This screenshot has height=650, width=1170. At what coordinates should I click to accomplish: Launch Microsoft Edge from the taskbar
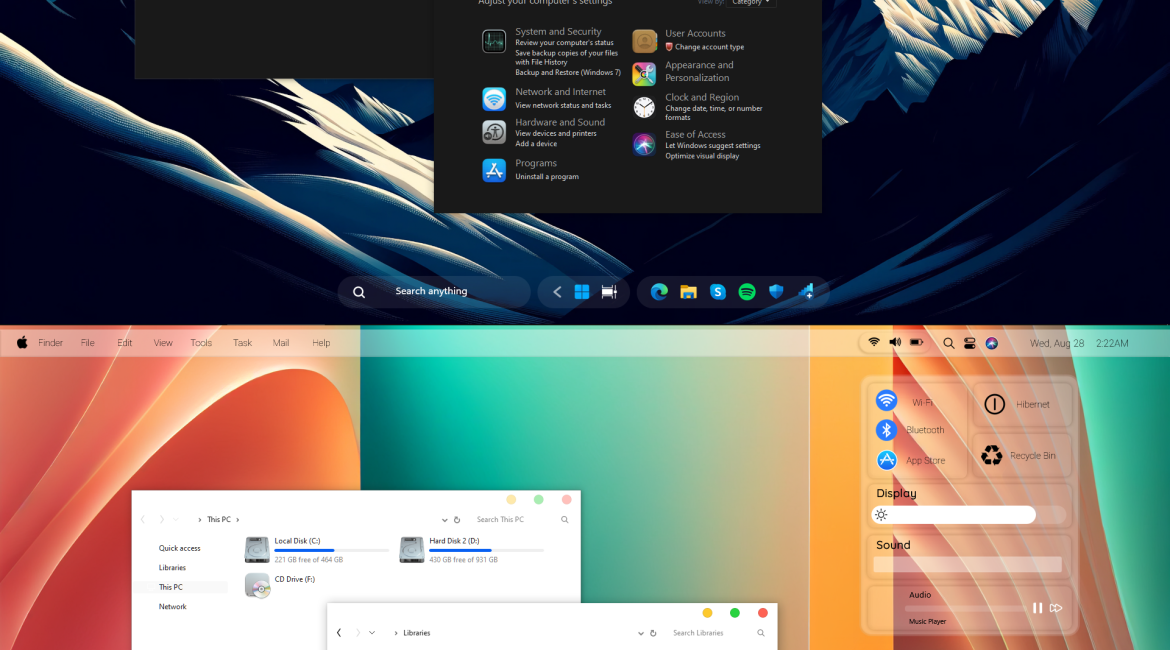(x=659, y=292)
